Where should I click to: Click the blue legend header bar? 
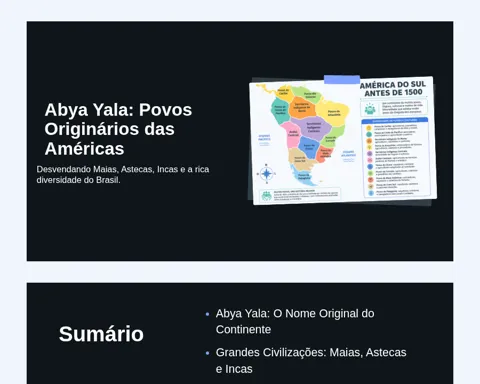pyautogui.click(x=395, y=120)
